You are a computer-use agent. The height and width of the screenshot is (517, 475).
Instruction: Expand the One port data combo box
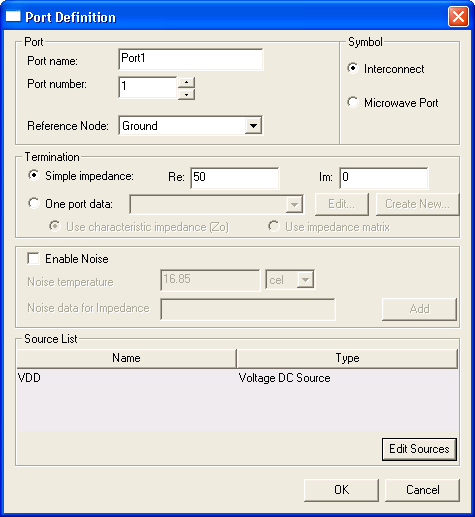click(294, 204)
